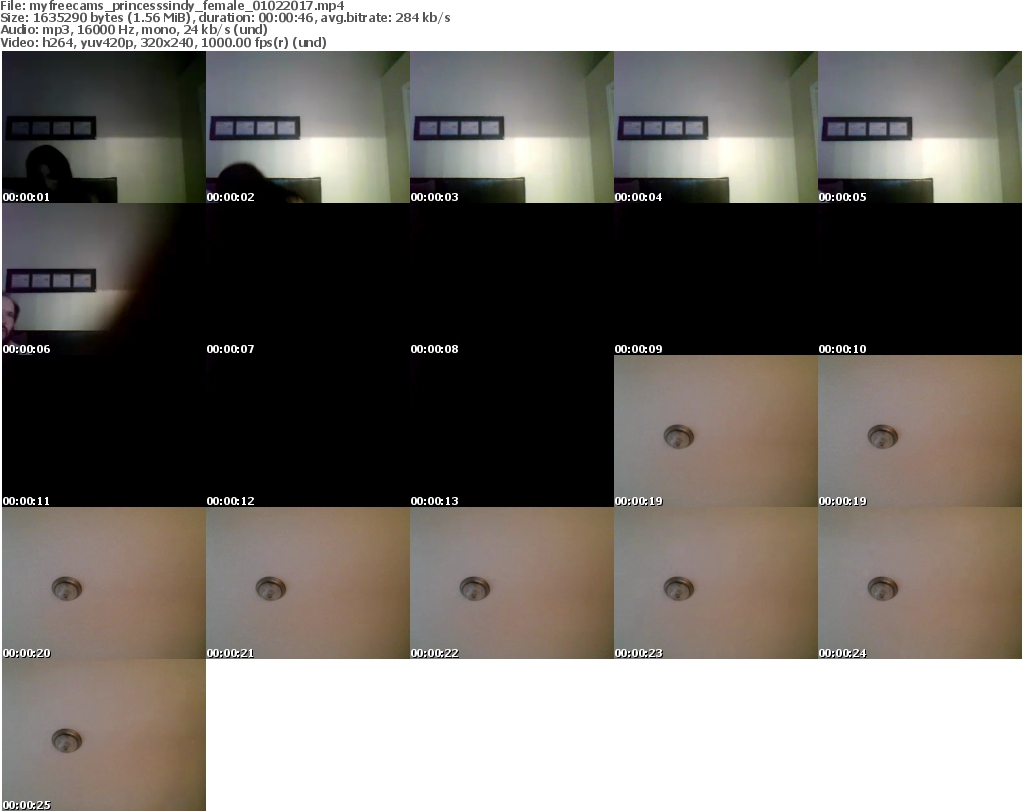Click the black thumbnail stamped 00:00:08
The width and height of the screenshot is (1024, 811).
pyautogui.click(x=512, y=279)
